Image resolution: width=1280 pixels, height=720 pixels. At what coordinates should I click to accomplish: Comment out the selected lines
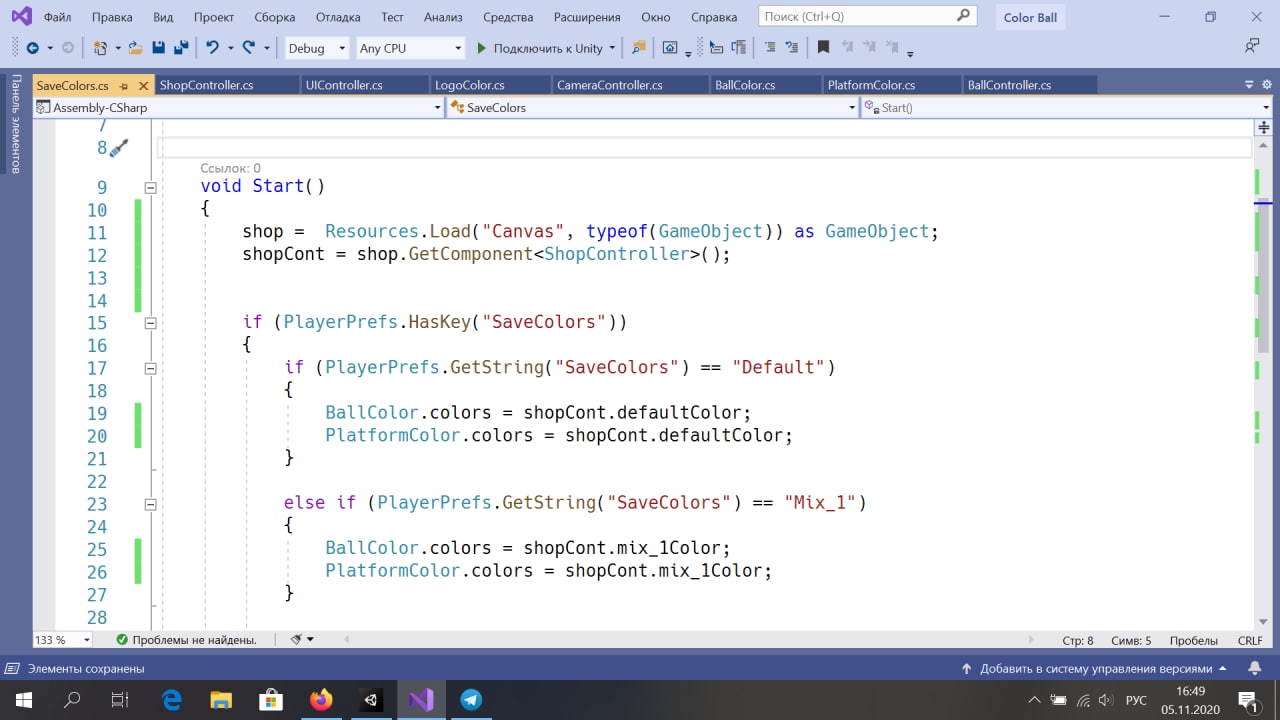[769, 48]
